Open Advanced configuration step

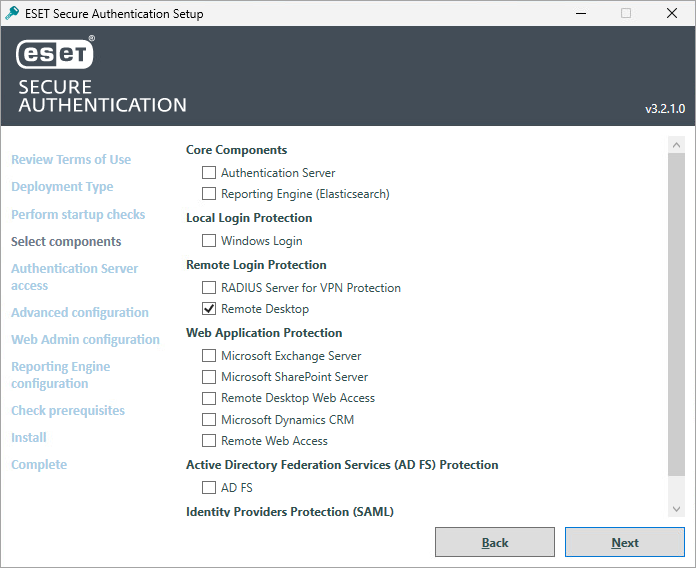coord(80,312)
